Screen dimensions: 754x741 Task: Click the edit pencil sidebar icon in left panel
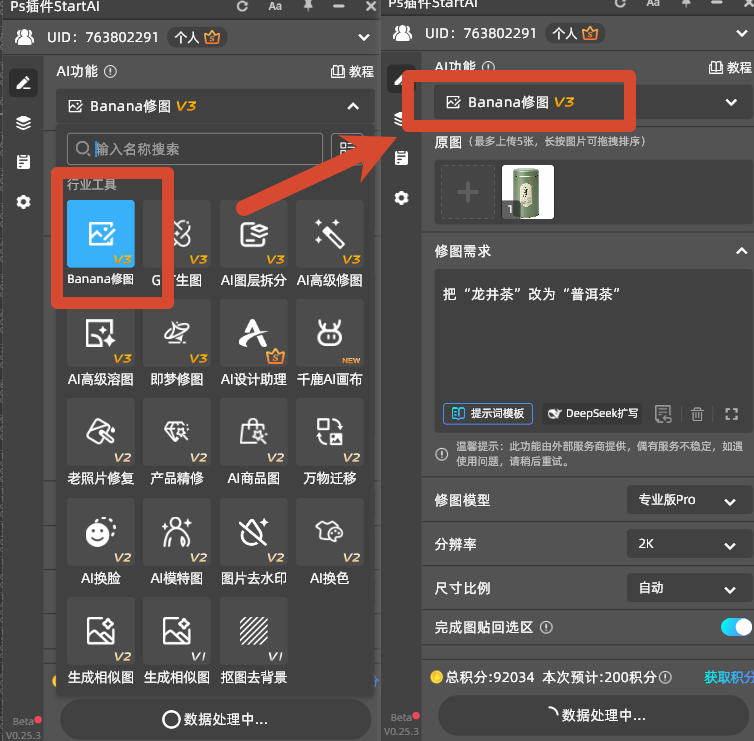click(x=23, y=83)
